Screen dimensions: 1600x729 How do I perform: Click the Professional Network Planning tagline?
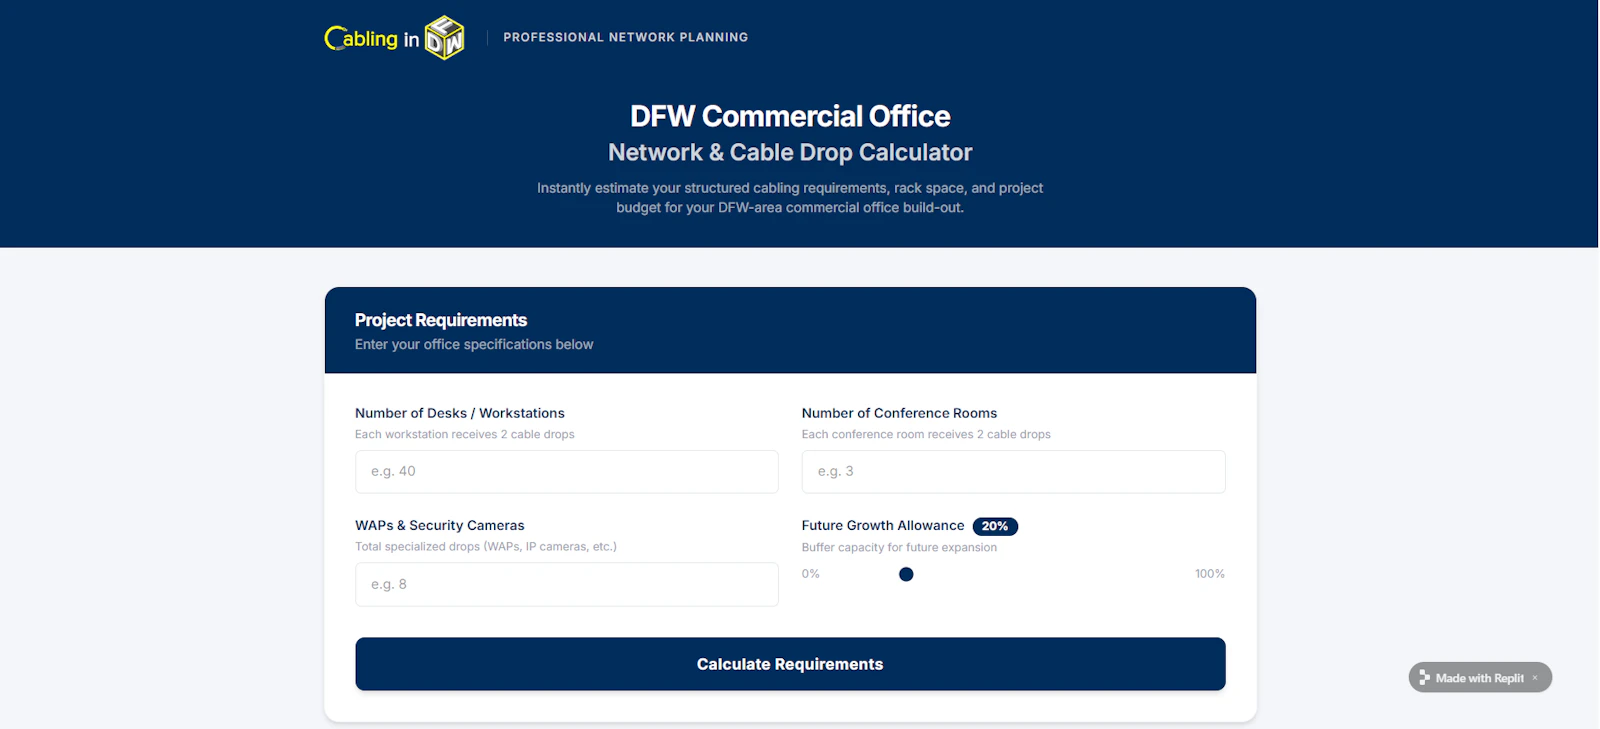626,37
